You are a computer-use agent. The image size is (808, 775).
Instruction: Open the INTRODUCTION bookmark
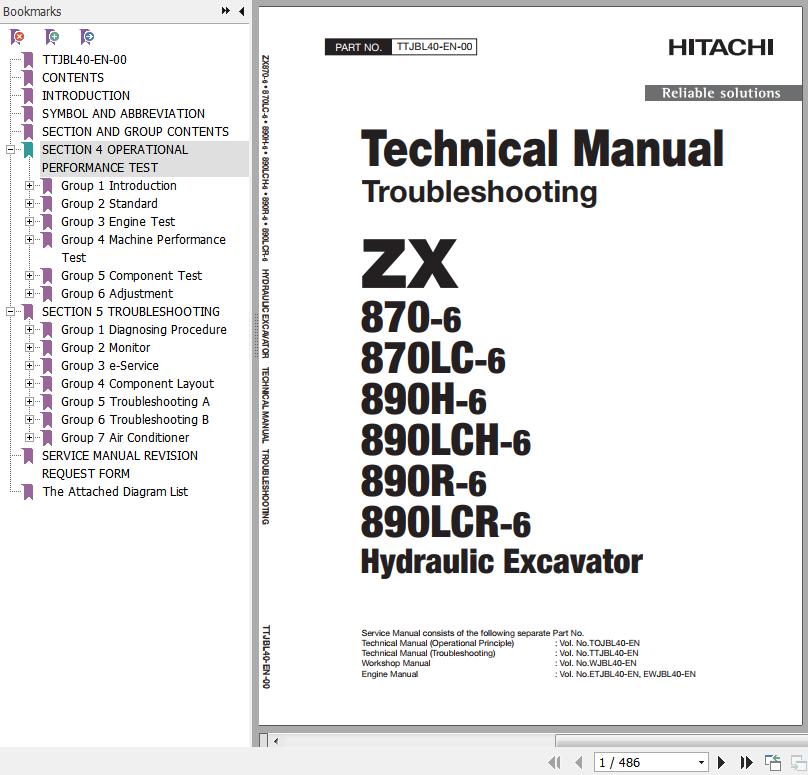(86, 96)
